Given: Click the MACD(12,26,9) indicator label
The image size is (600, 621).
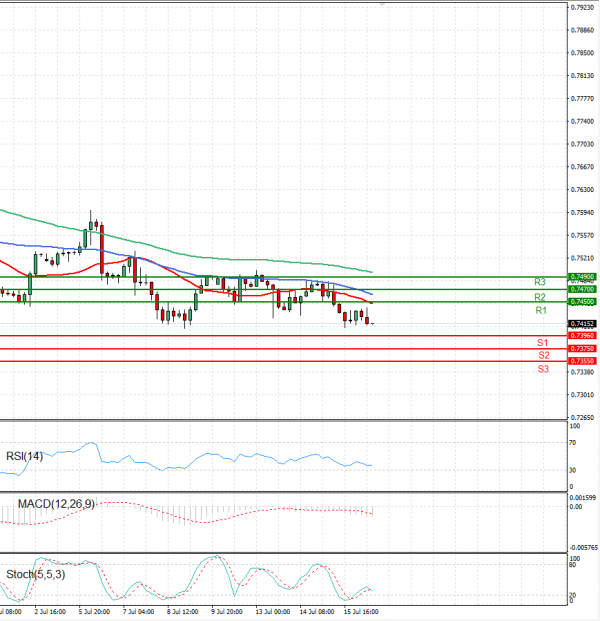Looking at the screenshot, I should point(56,504).
